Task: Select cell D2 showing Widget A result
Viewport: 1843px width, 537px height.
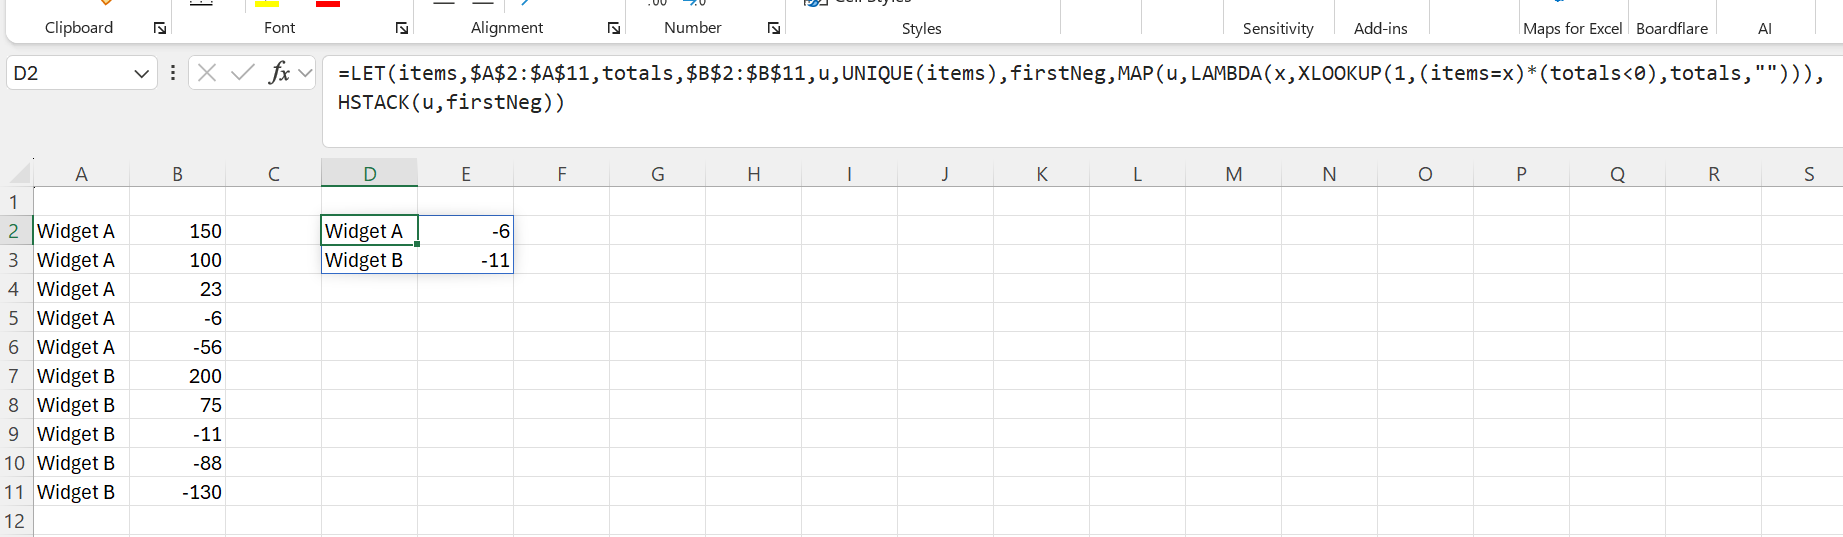Action: [370, 231]
